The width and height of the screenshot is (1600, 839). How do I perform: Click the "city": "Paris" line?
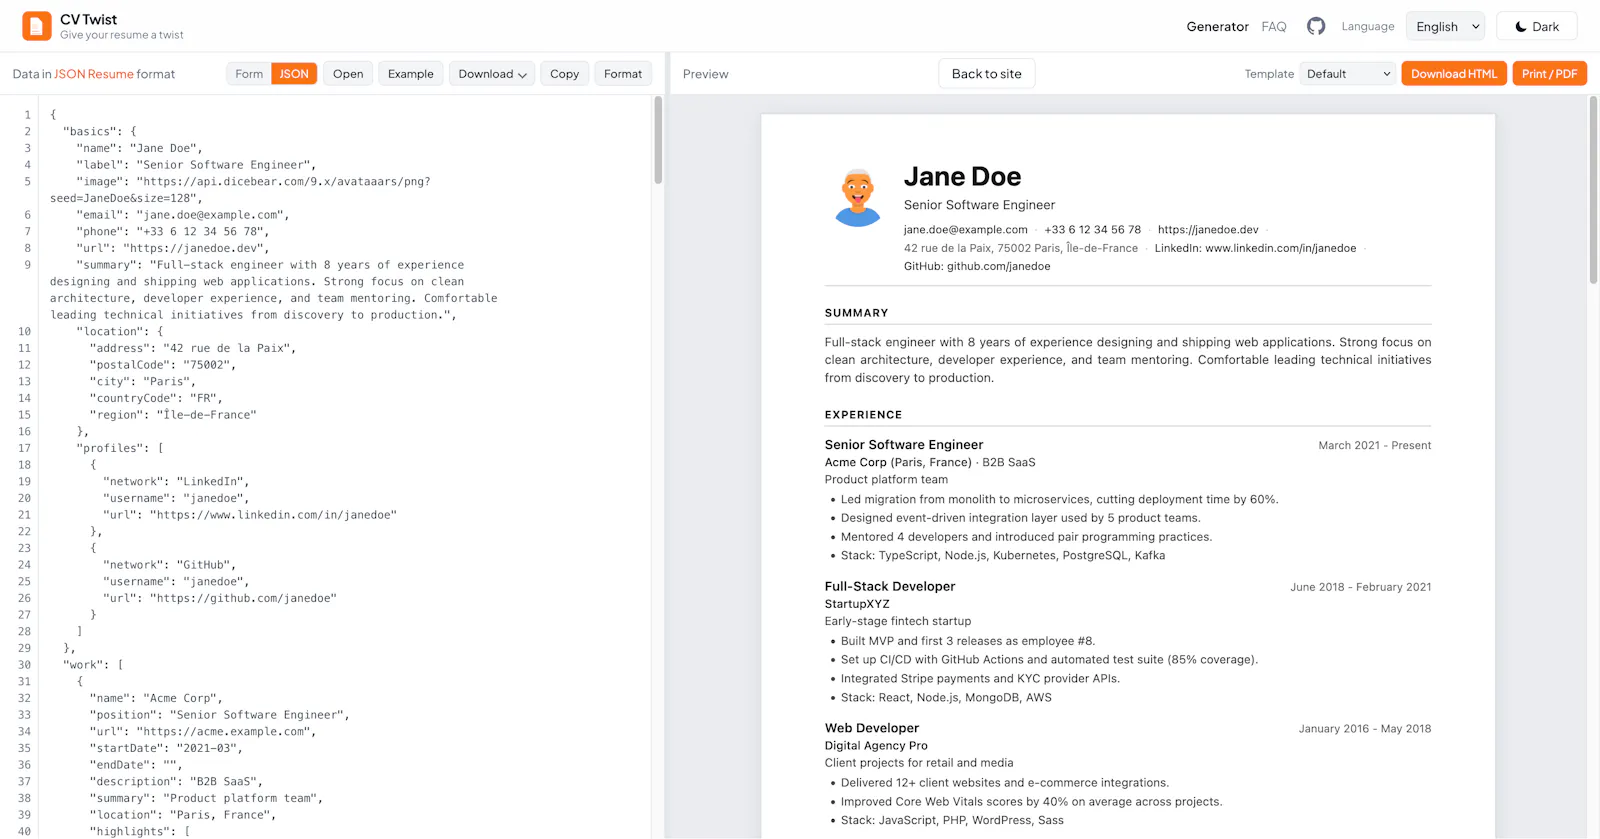[x=143, y=382]
